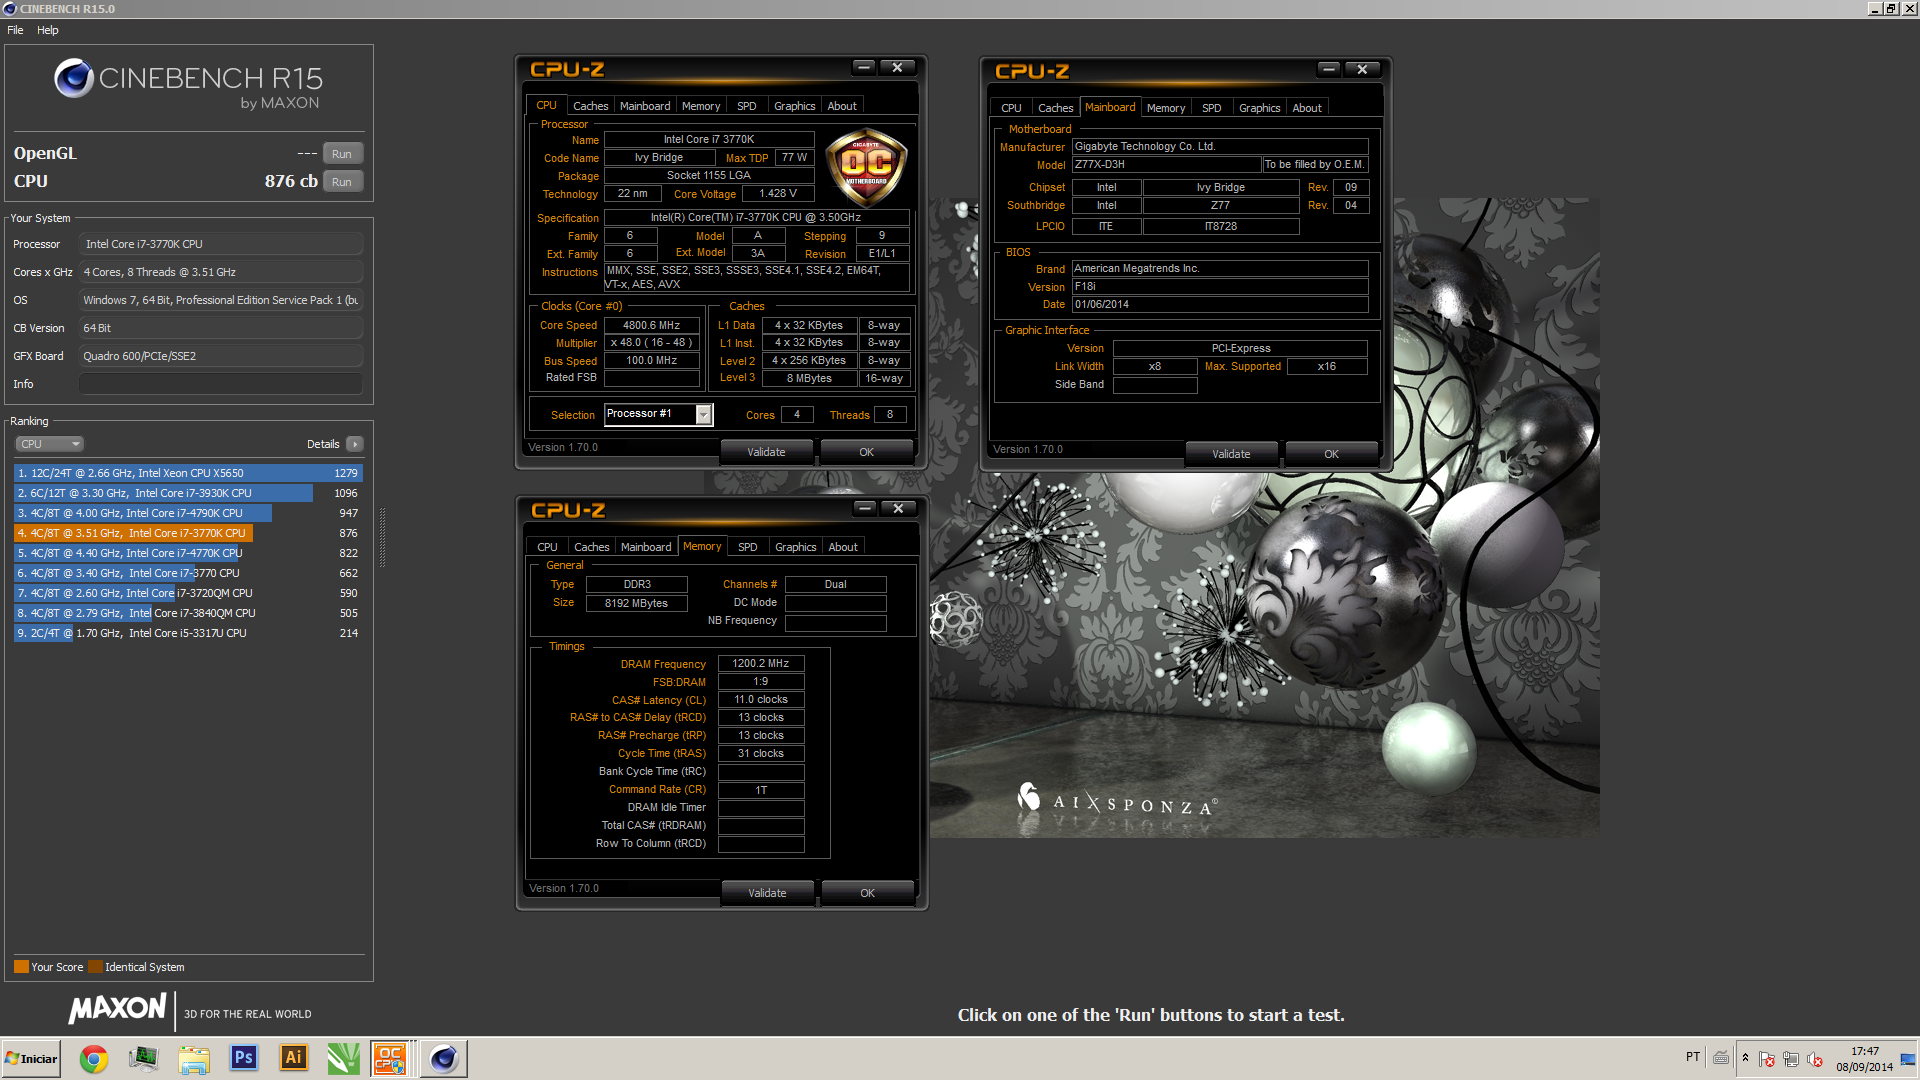Open the Action Center flag icon

[x=1767, y=1059]
